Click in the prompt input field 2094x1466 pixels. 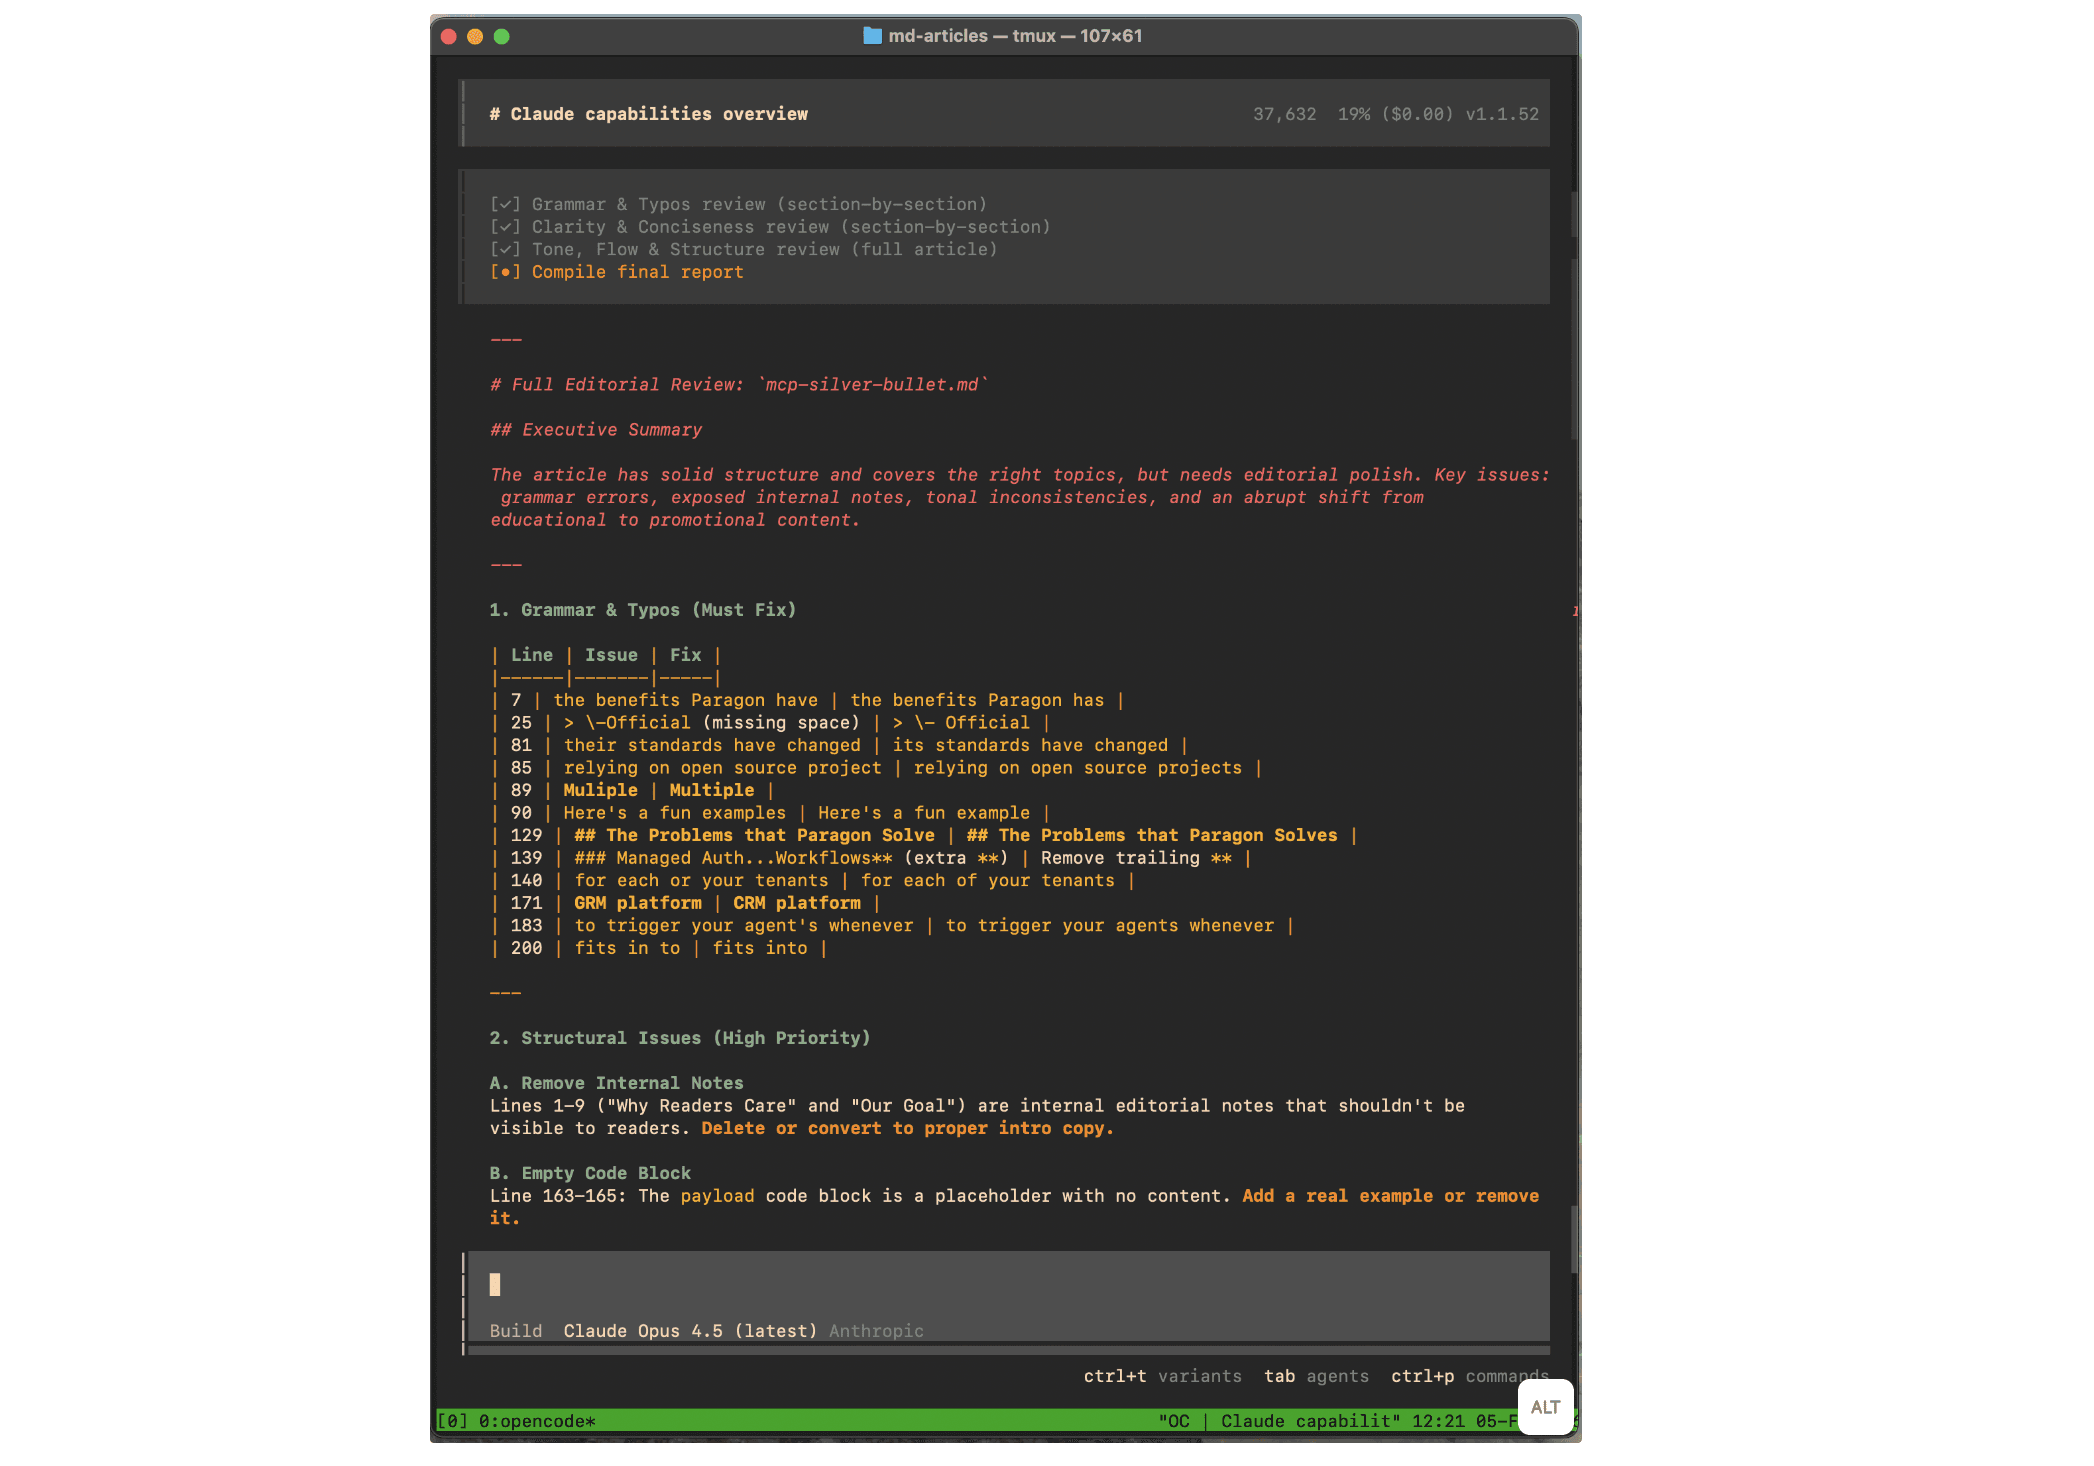[1000, 1285]
